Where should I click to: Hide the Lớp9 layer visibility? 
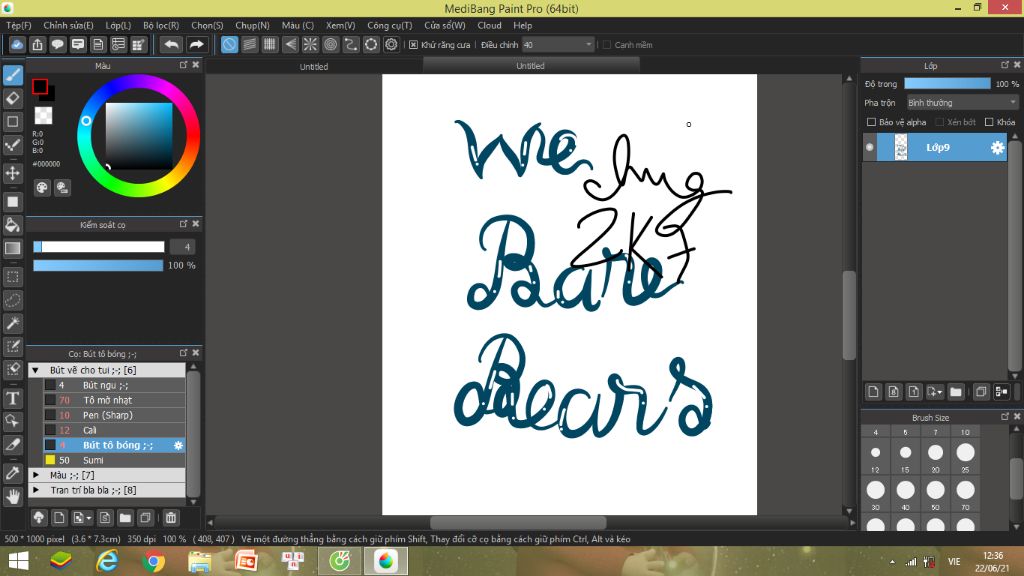click(869, 148)
